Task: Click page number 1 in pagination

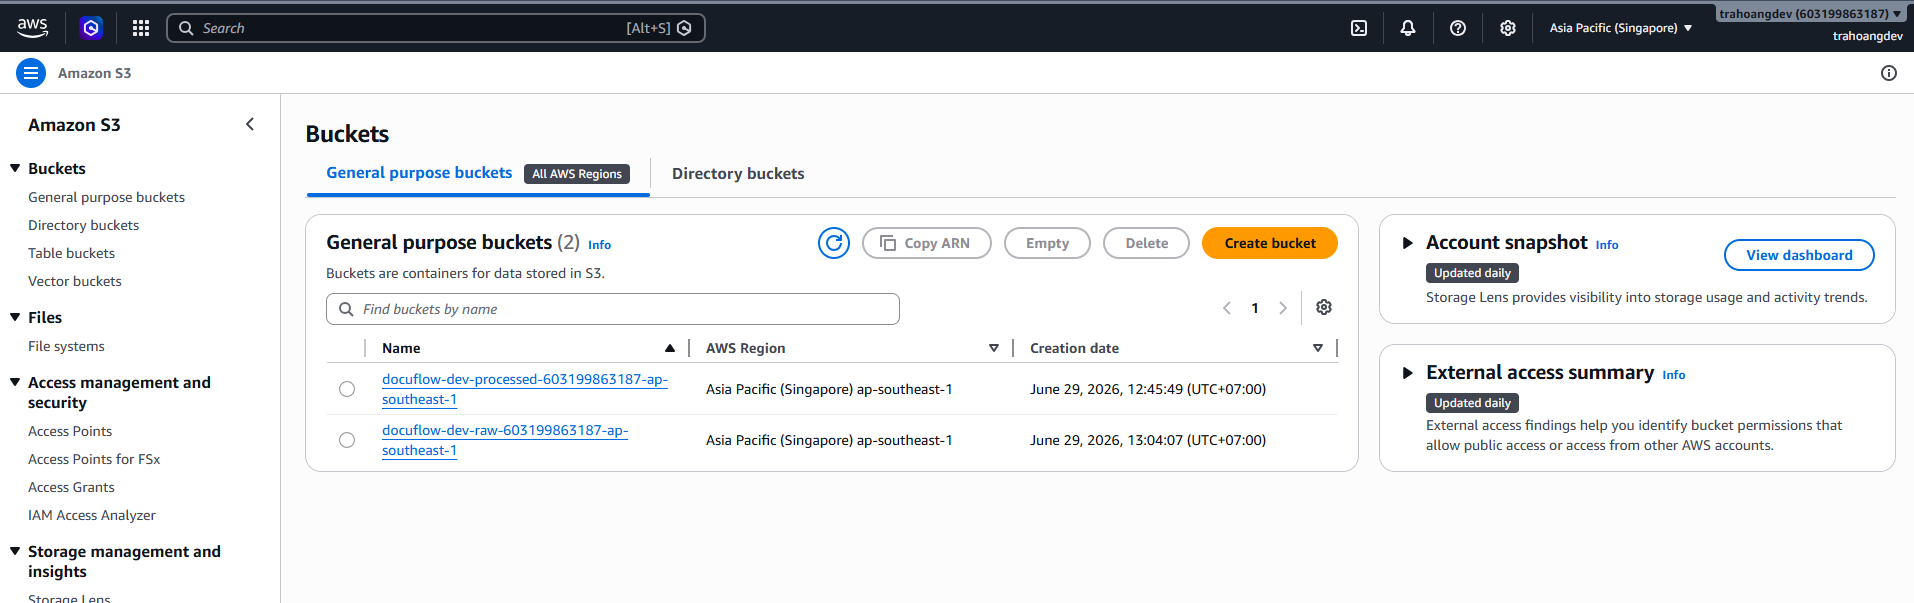Action: (1255, 308)
